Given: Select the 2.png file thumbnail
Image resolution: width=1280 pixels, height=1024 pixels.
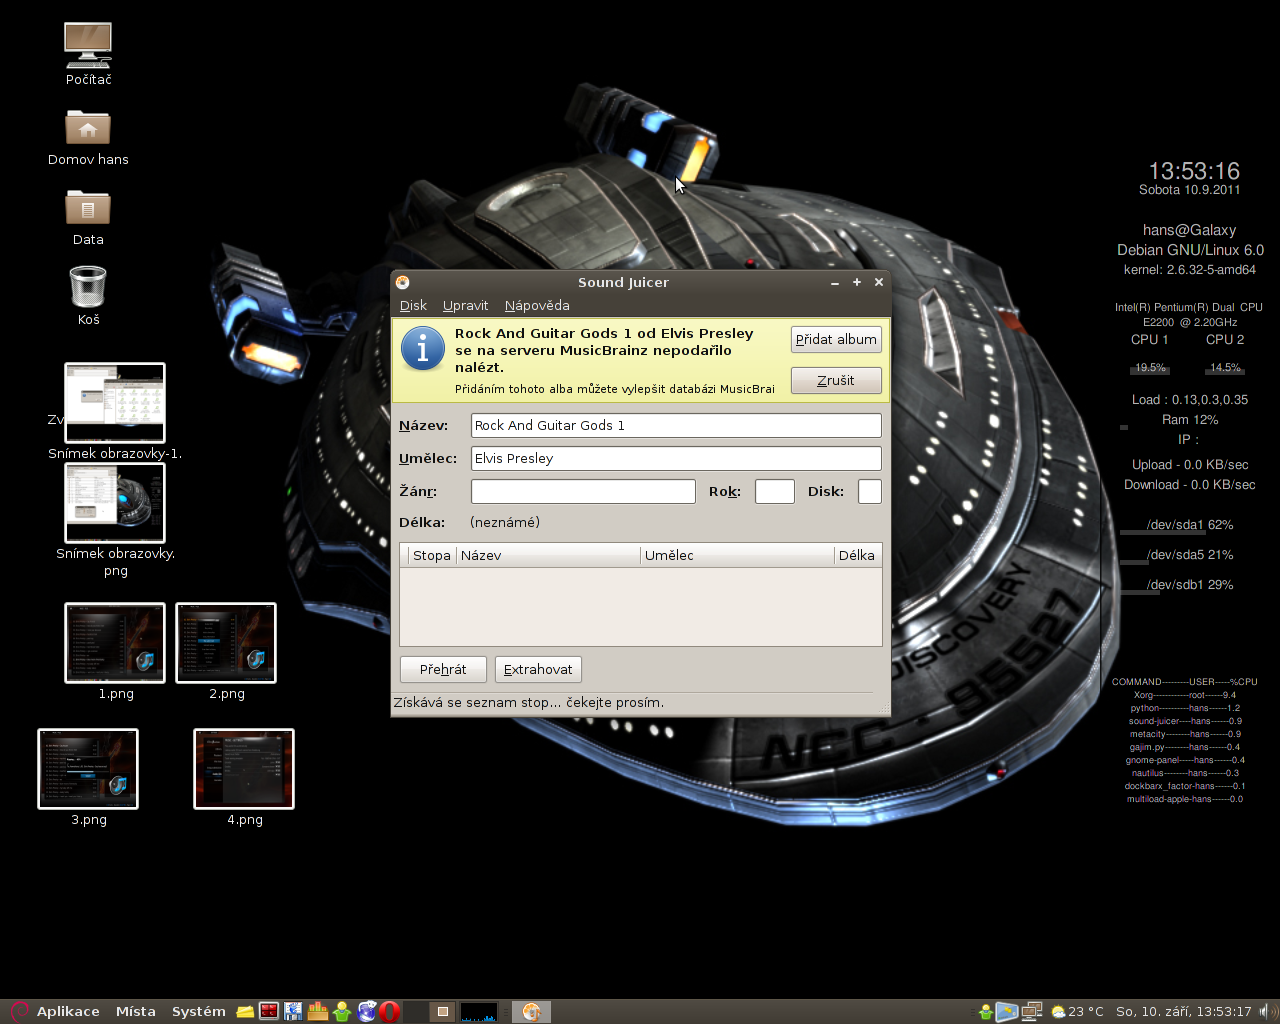Looking at the screenshot, I should pyautogui.click(x=226, y=643).
